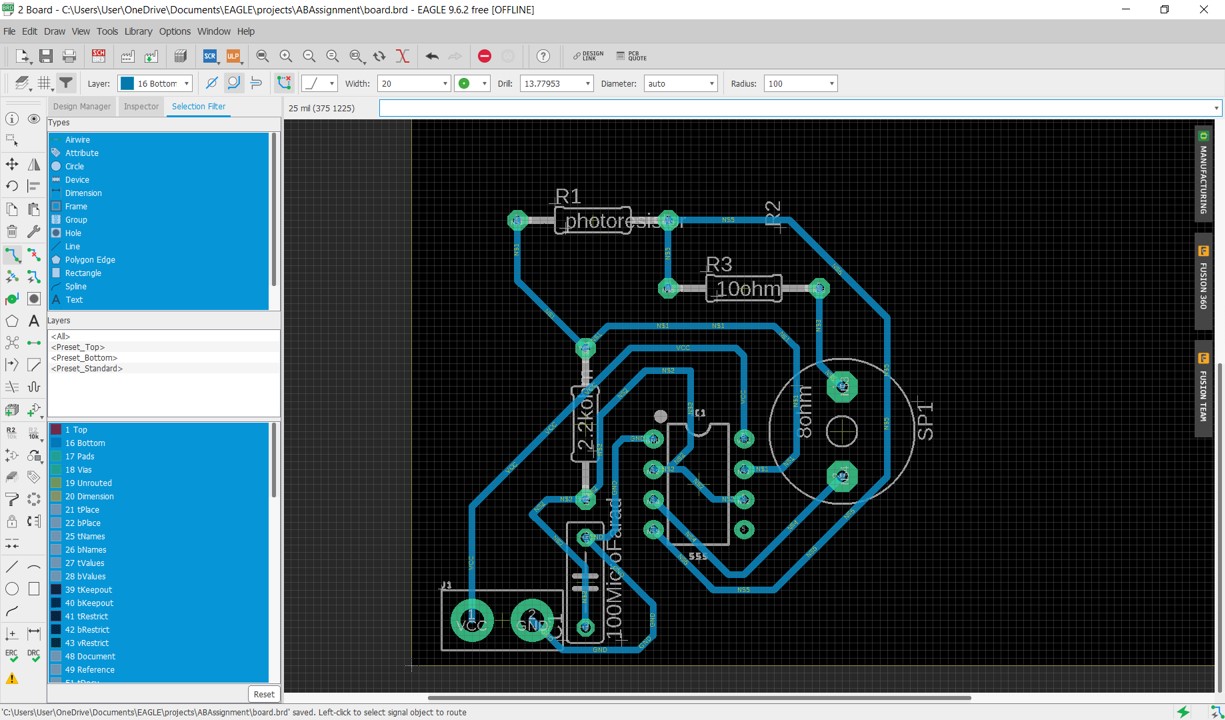Click the Zoom to Fit icon
The height and width of the screenshot is (720, 1225).
tap(262, 56)
